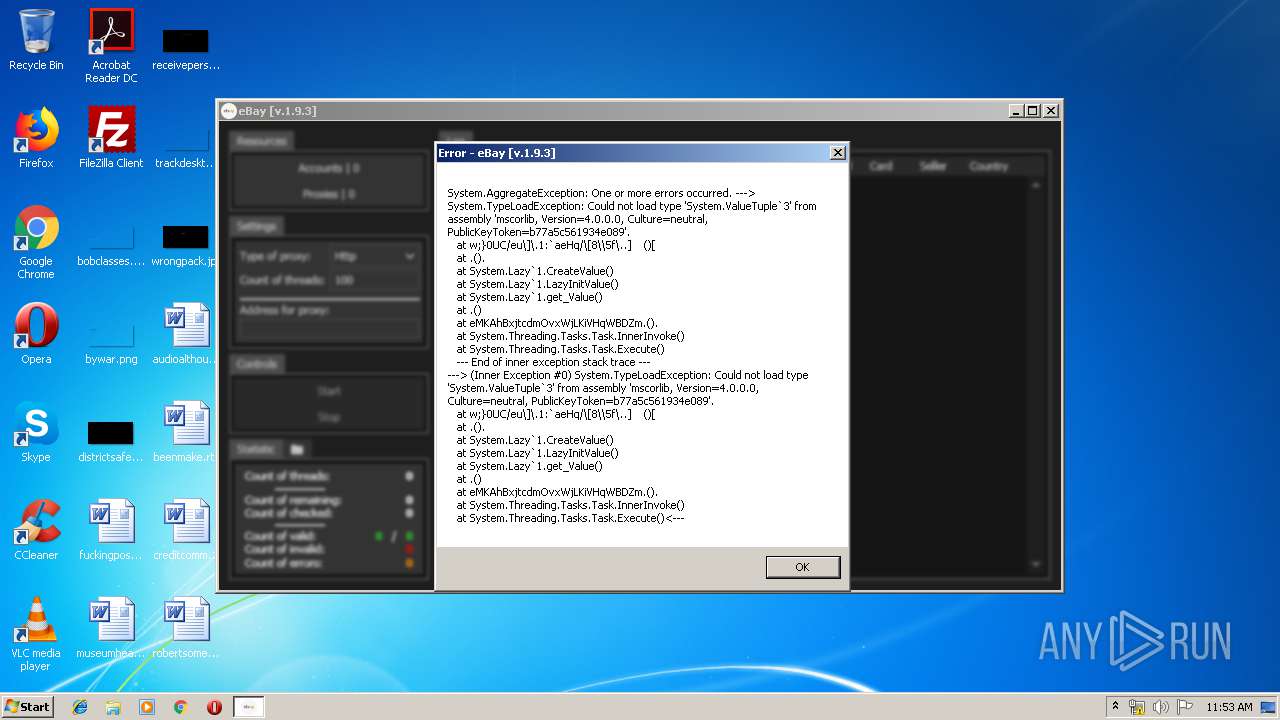Select the creditcomm... Word document icon
Screen dimensions: 1280x720
click(186, 530)
